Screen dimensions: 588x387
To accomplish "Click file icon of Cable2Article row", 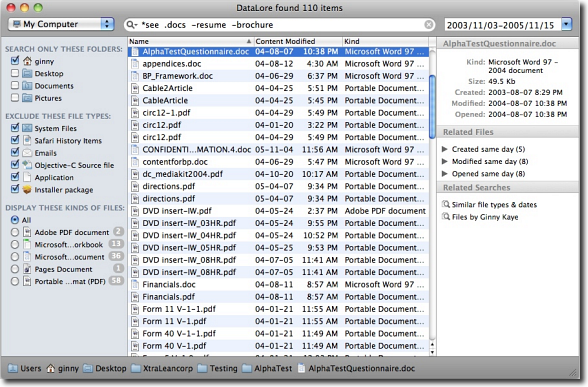I will (x=135, y=88).
